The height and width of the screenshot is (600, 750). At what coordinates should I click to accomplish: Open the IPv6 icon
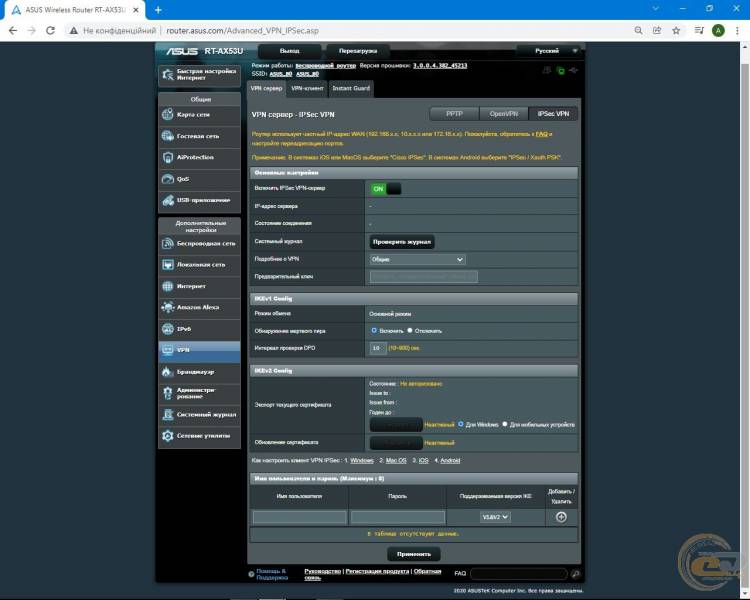167,329
